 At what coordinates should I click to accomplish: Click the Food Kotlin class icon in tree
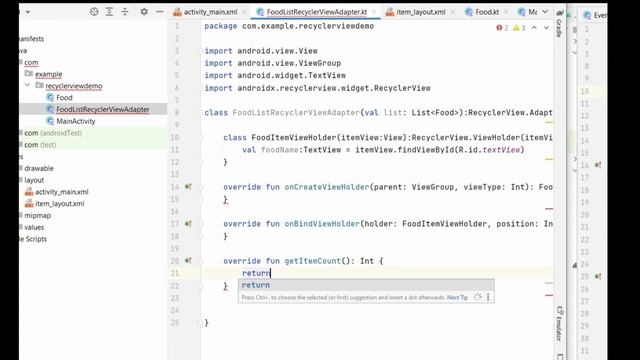(x=50, y=98)
